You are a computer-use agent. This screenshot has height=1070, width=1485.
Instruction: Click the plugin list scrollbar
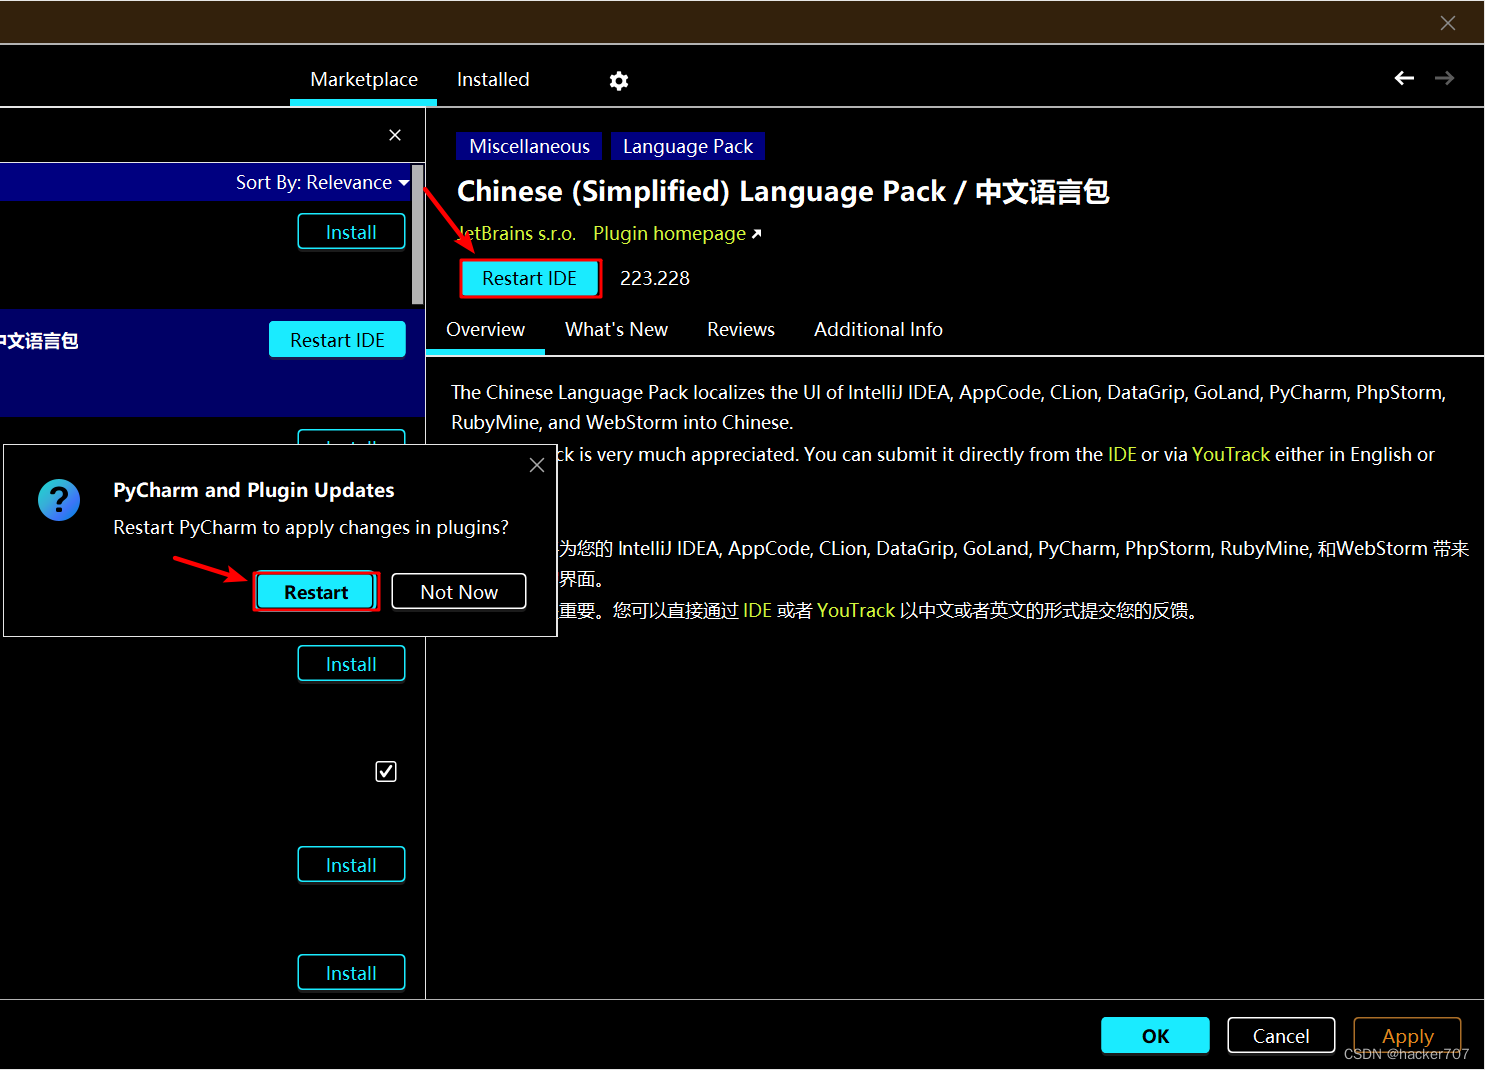418,235
